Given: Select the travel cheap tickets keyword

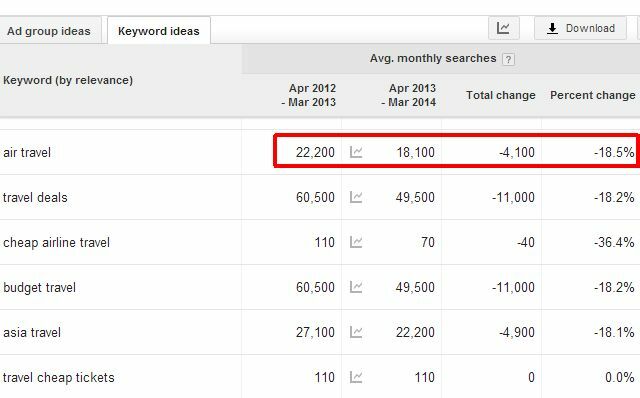Looking at the screenshot, I should click(59, 377).
